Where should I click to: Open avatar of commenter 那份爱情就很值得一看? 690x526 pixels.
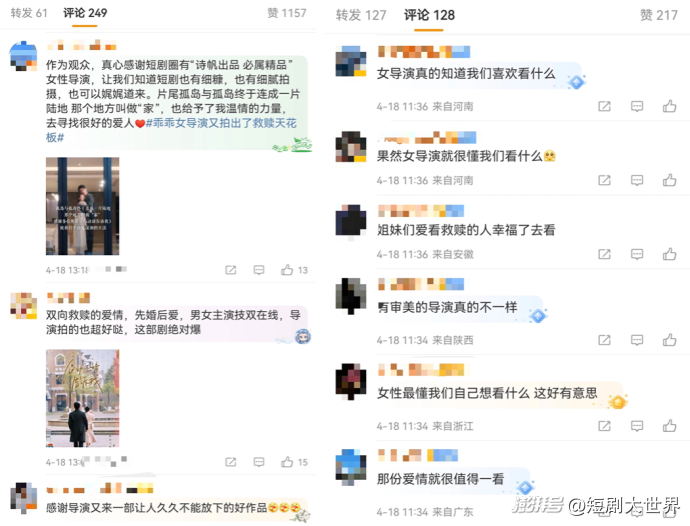pyautogui.click(x=351, y=467)
